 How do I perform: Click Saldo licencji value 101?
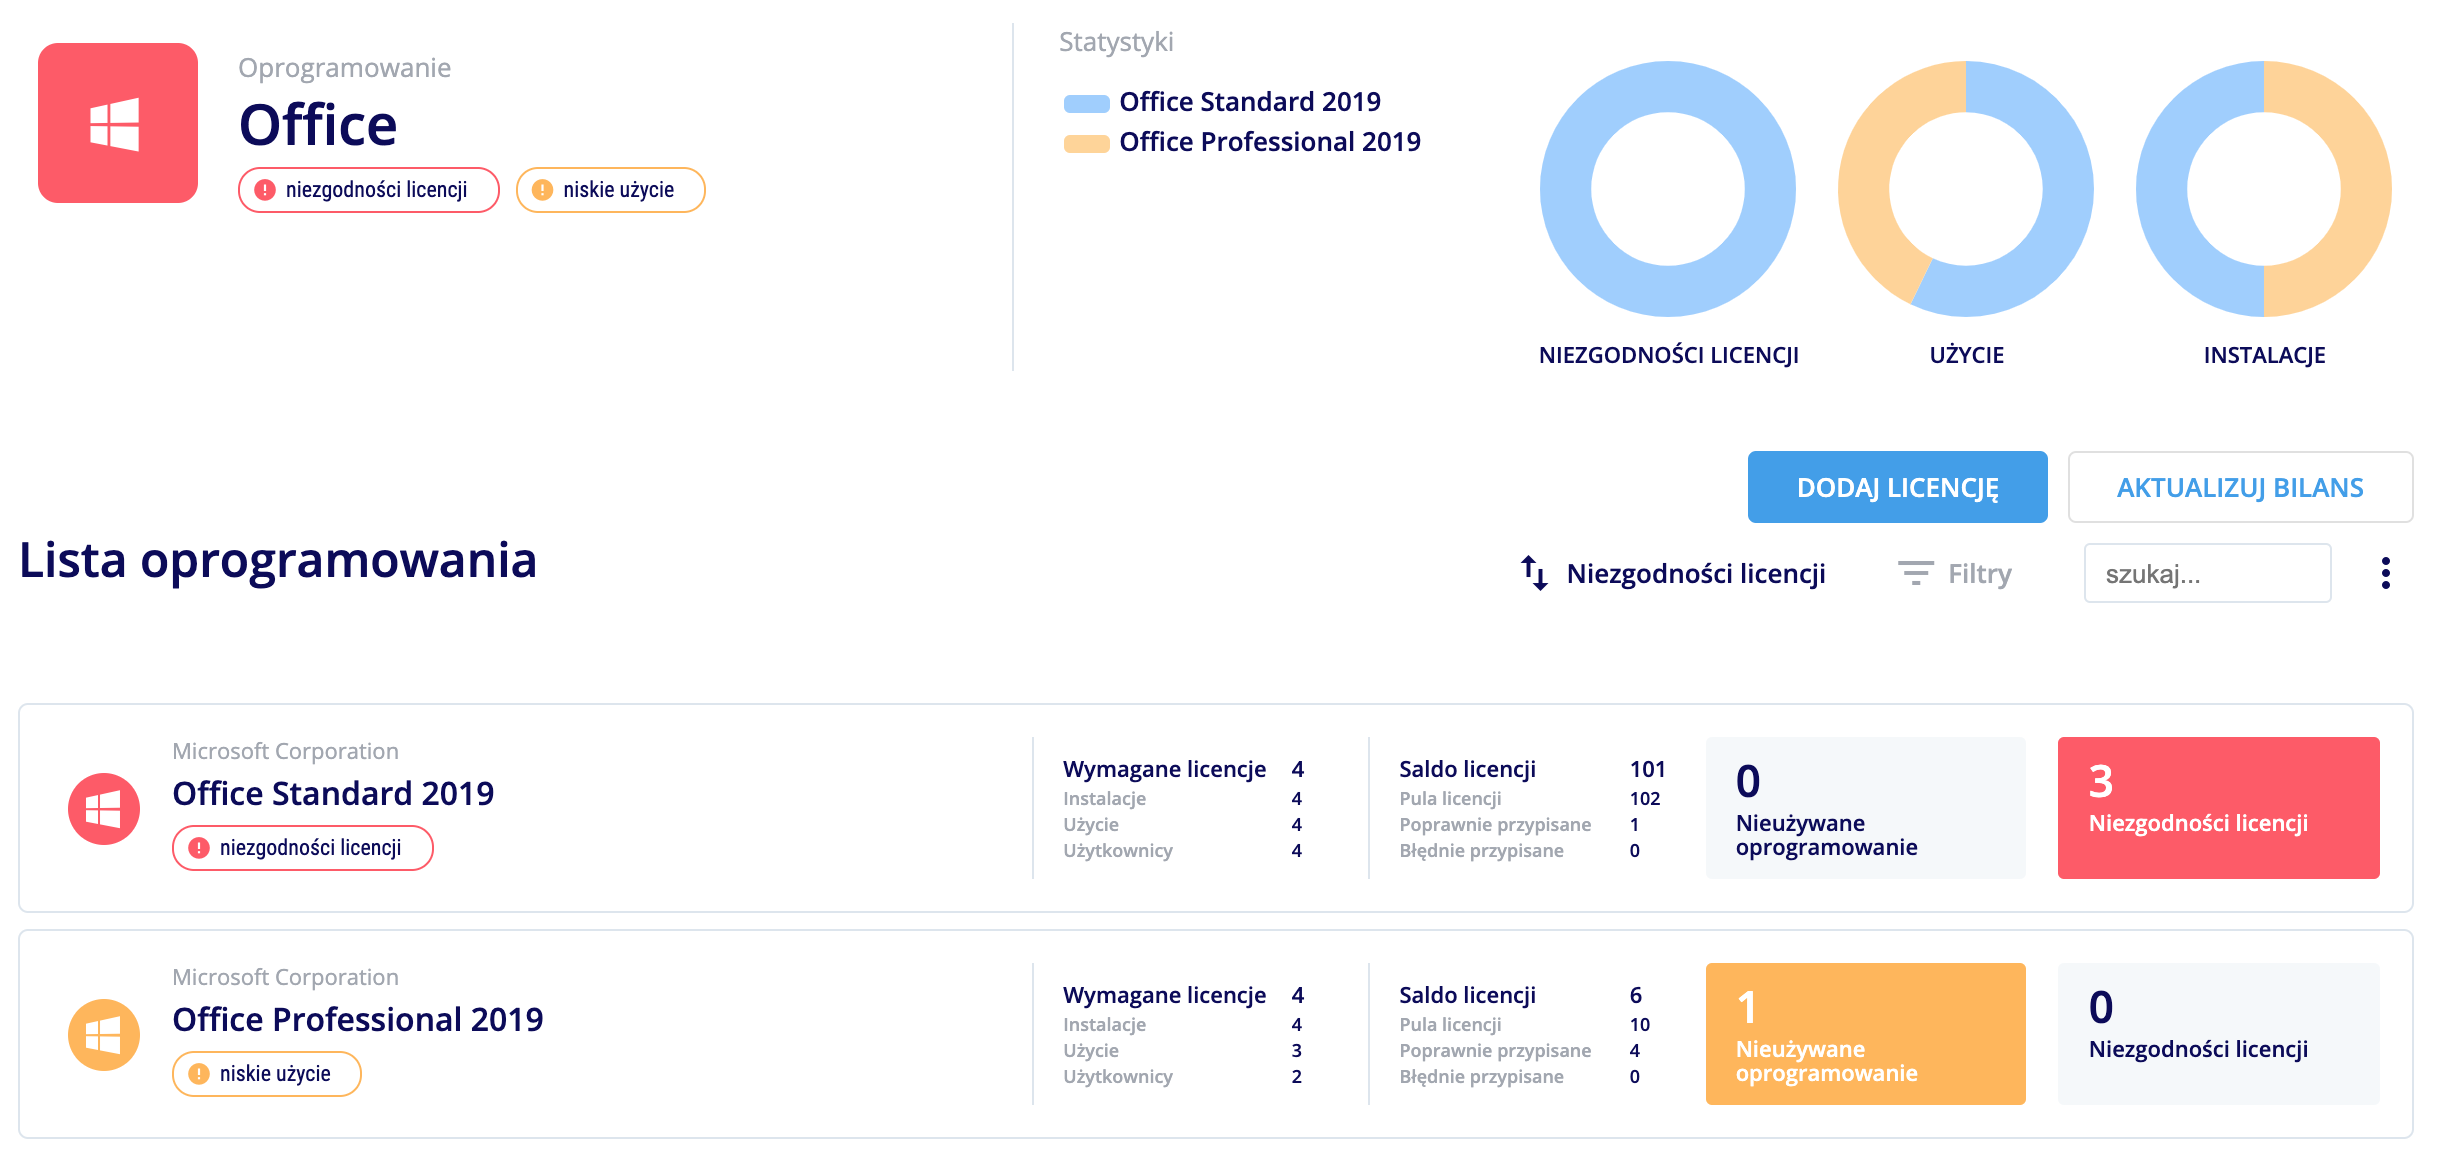click(x=1648, y=769)
